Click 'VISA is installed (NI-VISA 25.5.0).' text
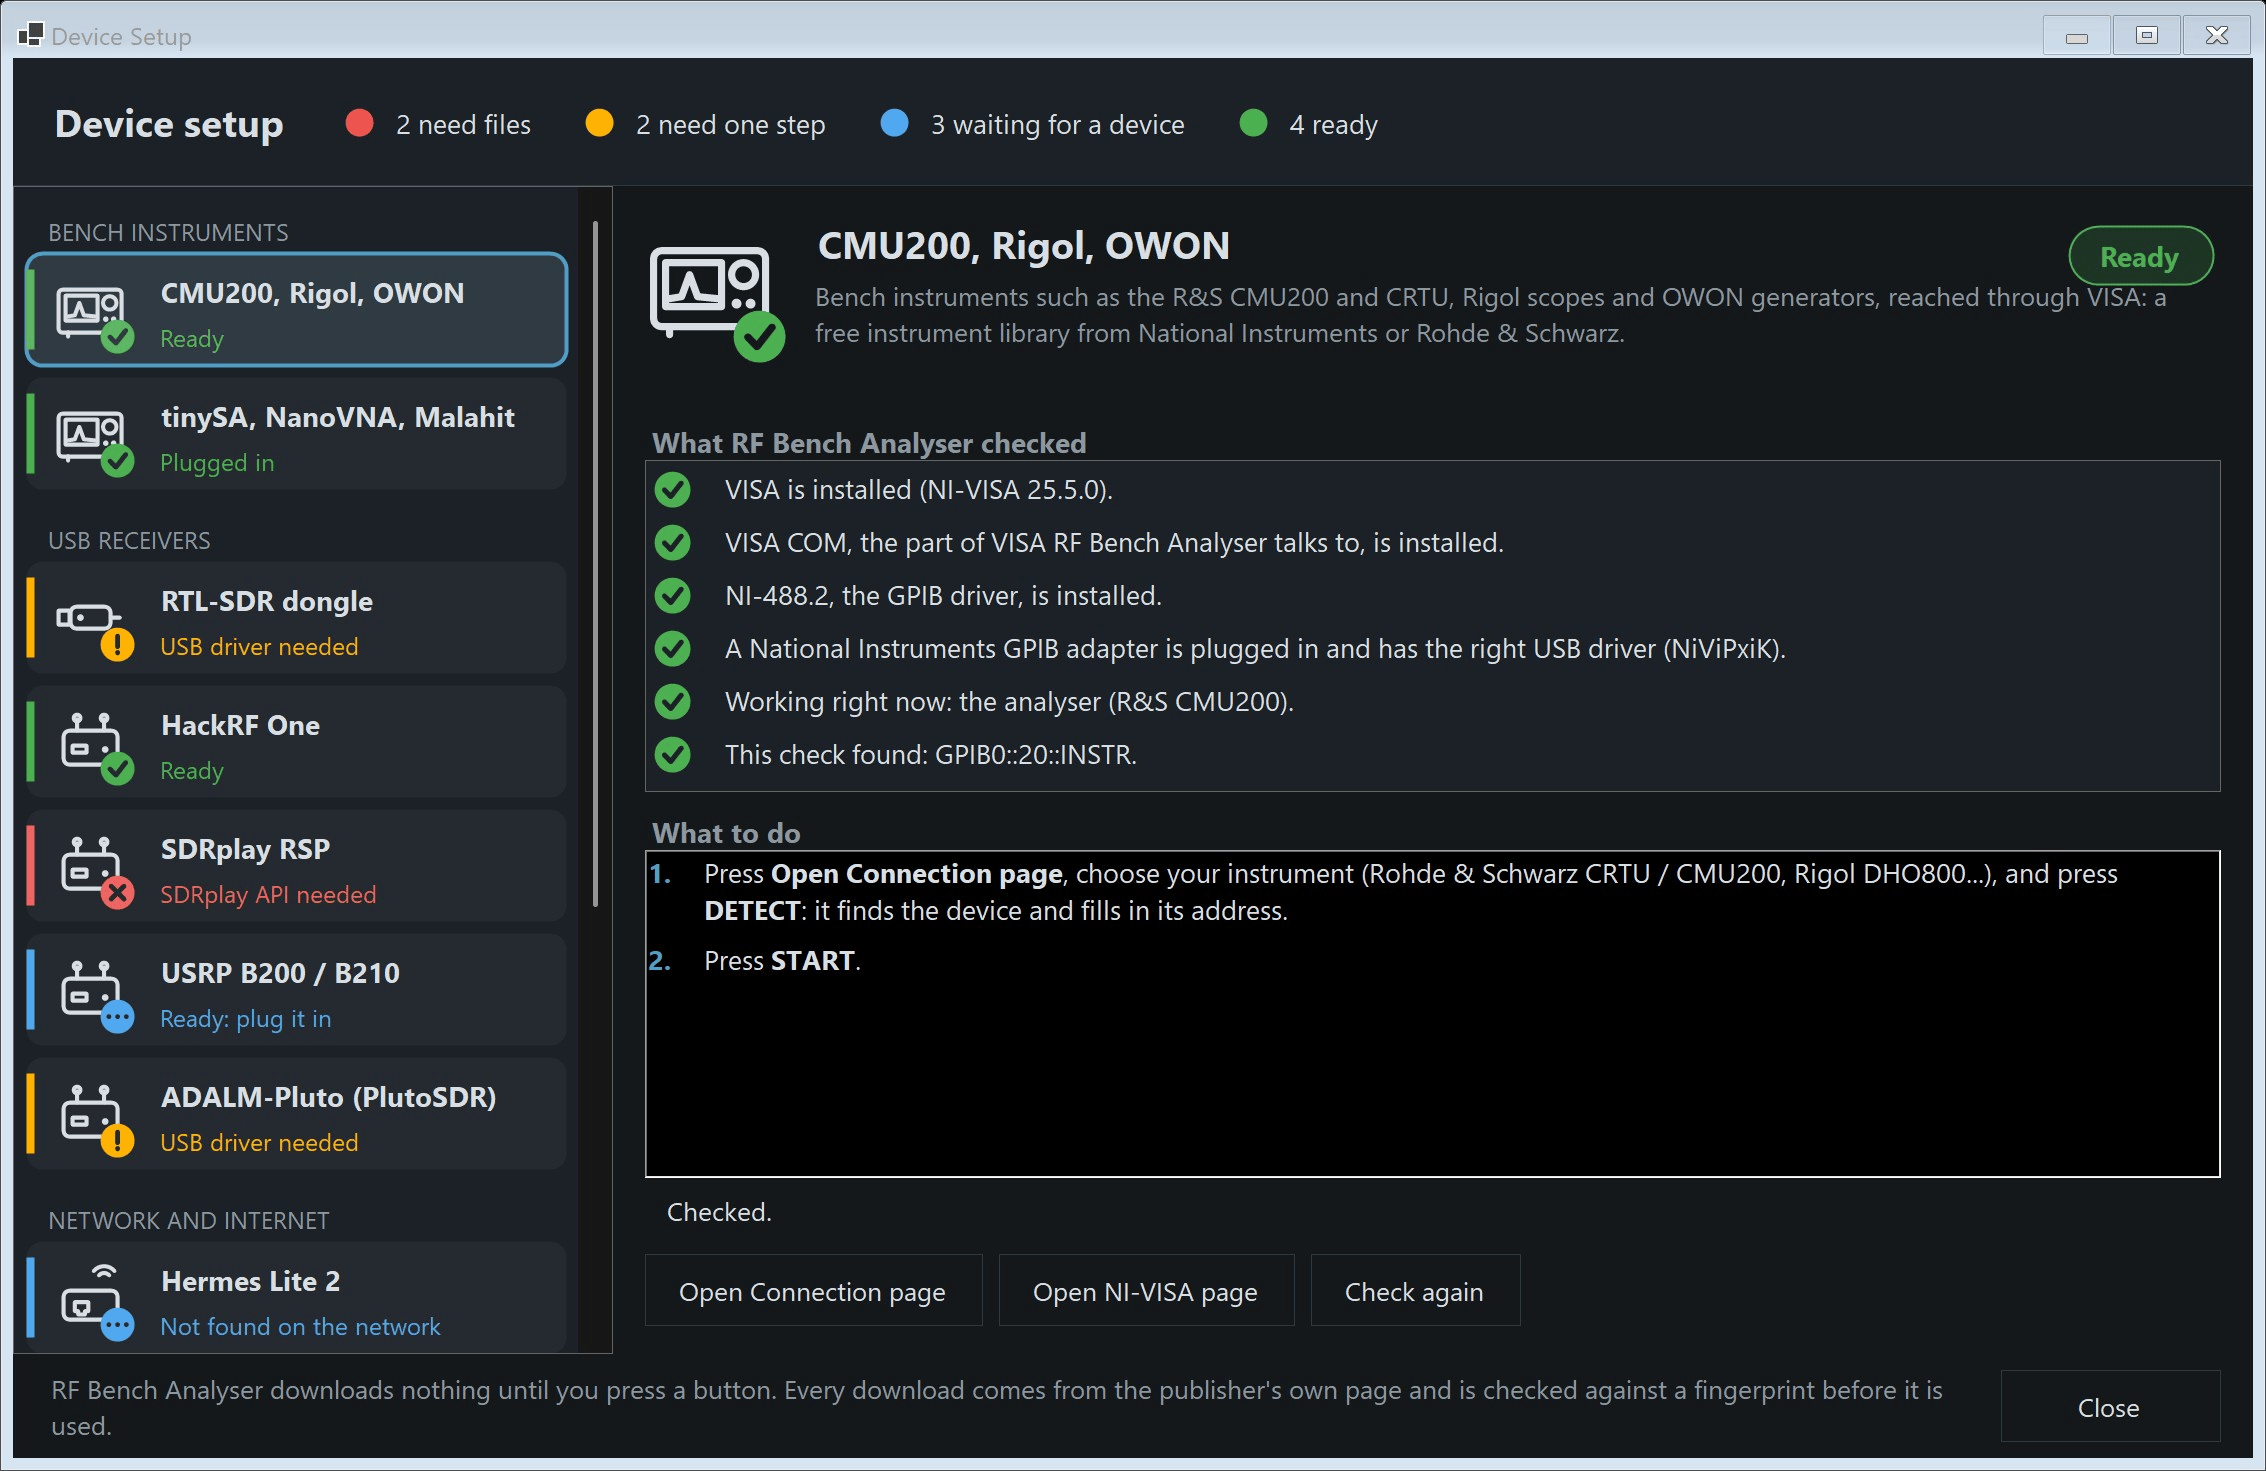This screenshot has height=1471, width=2266. tap(919, 490)
